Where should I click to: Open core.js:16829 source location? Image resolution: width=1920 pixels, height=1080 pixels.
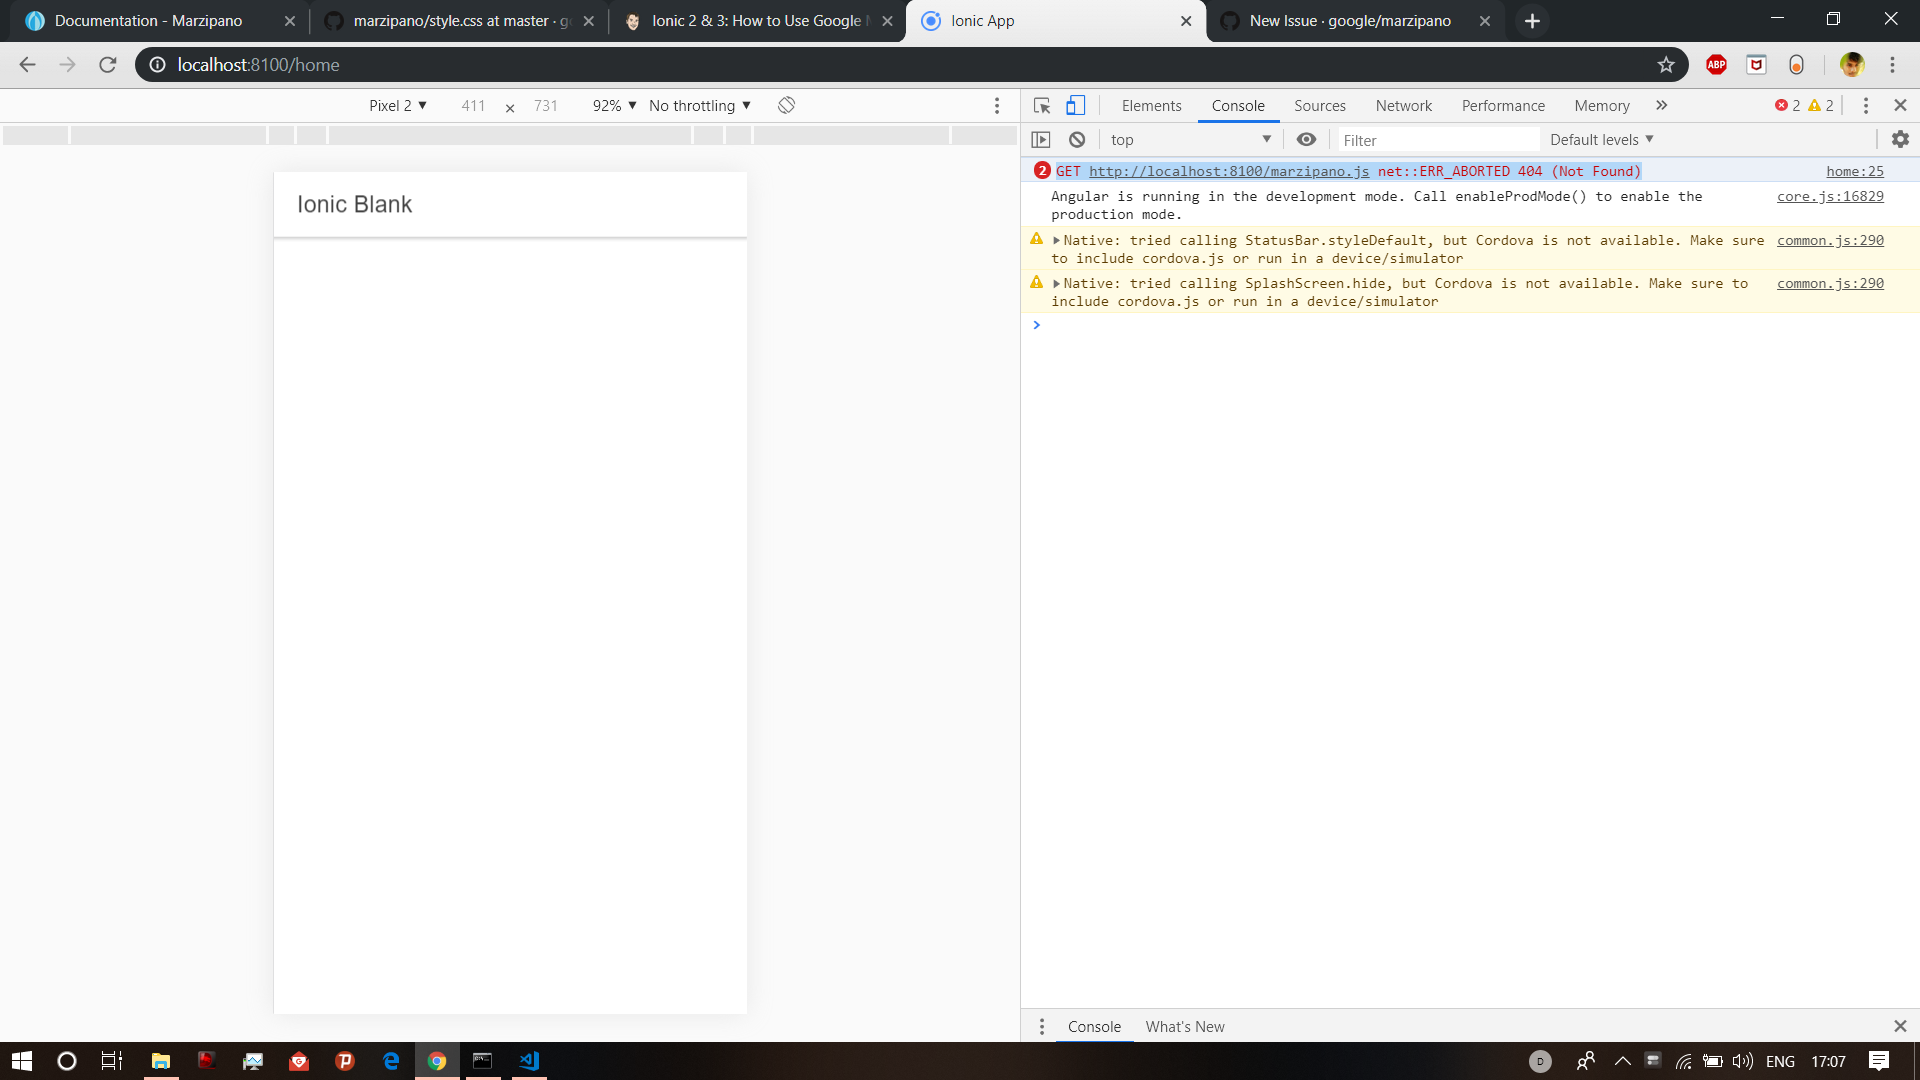[1829, 196]
